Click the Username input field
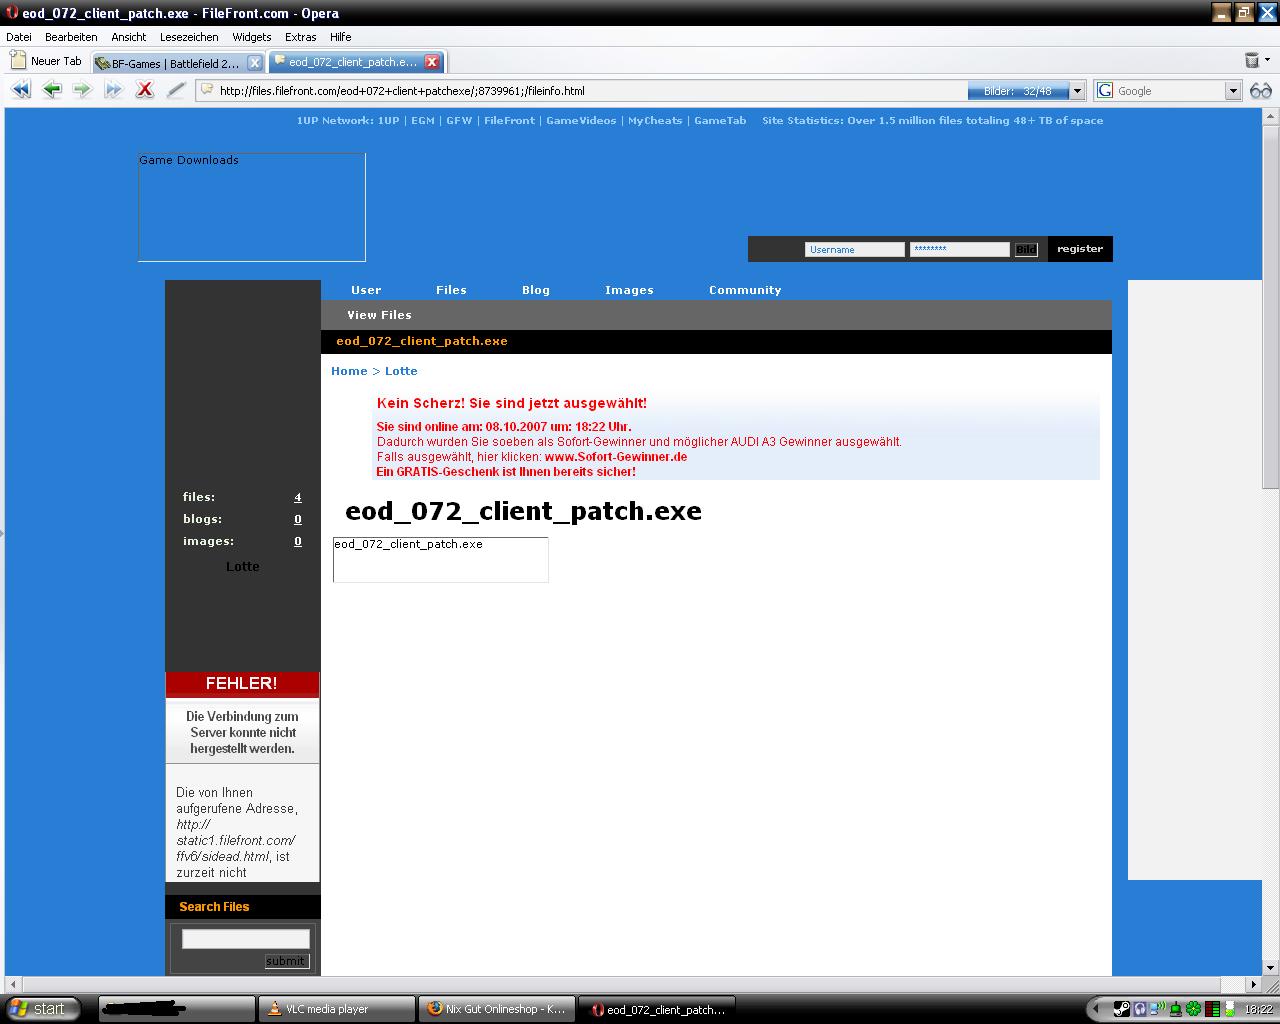The width and height of the screenshot is (1280, 1024). coord(854,250)
